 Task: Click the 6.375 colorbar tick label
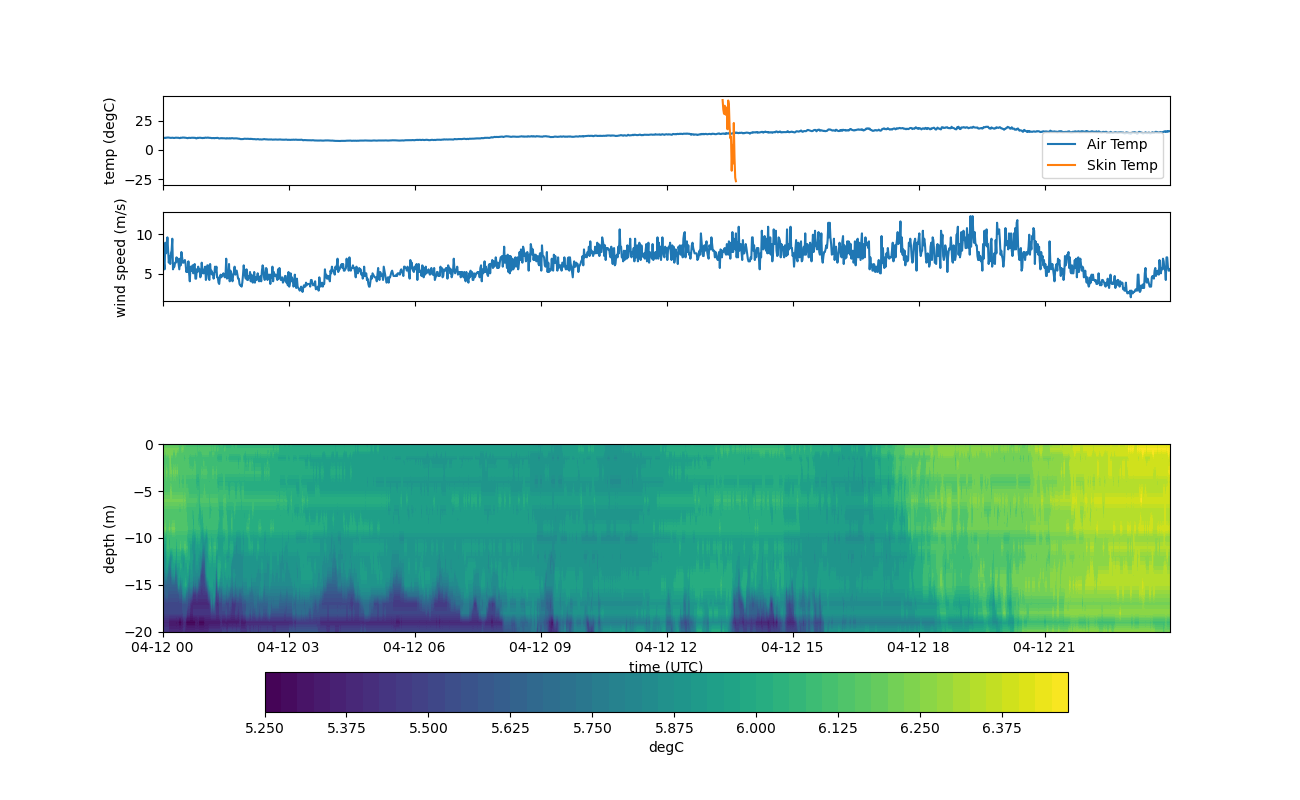point(1002,728)
